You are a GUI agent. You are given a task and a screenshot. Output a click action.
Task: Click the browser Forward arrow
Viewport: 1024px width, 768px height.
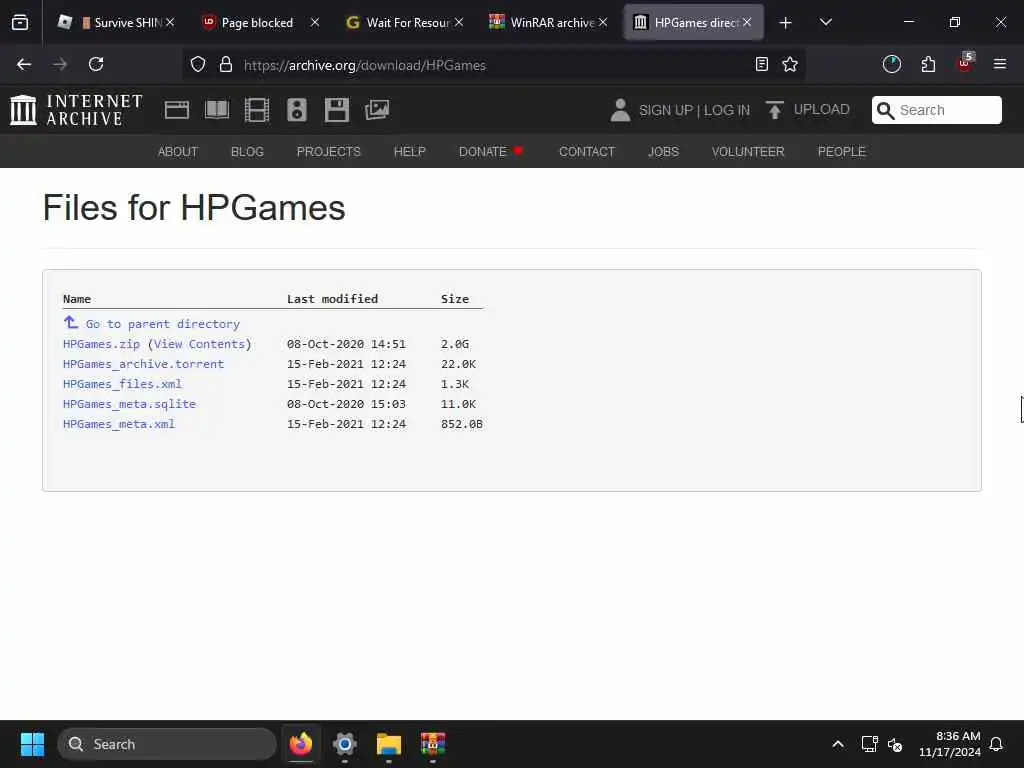pos(60,65)
